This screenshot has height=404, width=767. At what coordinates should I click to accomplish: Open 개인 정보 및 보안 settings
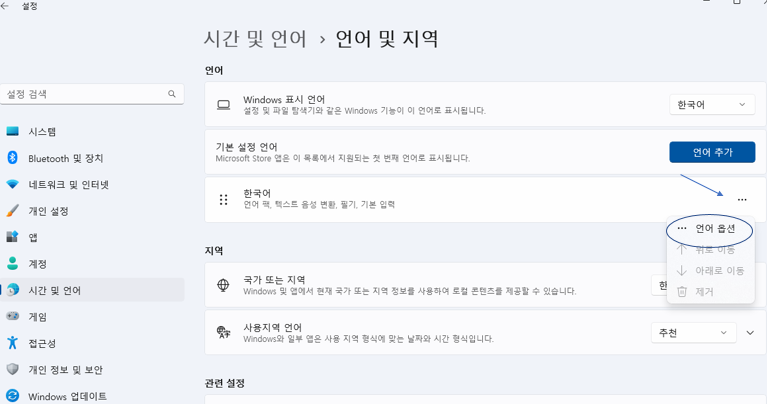tap(65, 369)
